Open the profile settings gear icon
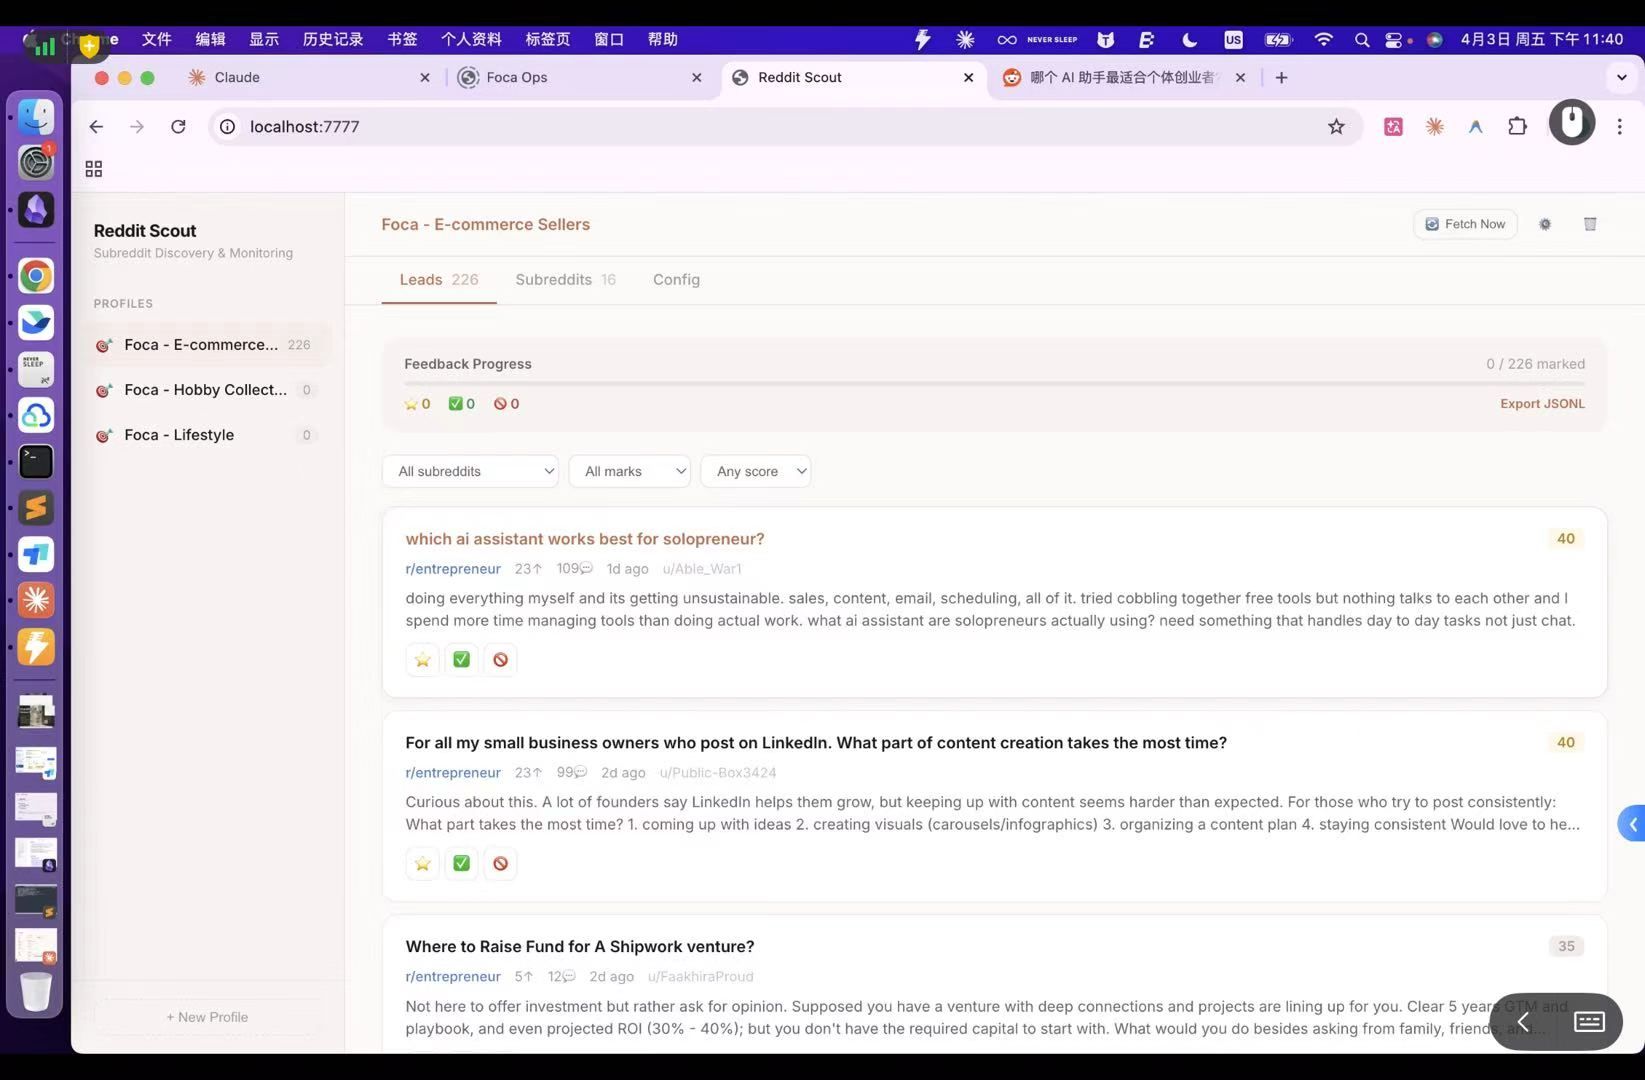Screen dimensions: 1645x1080 coord(1545,225)
